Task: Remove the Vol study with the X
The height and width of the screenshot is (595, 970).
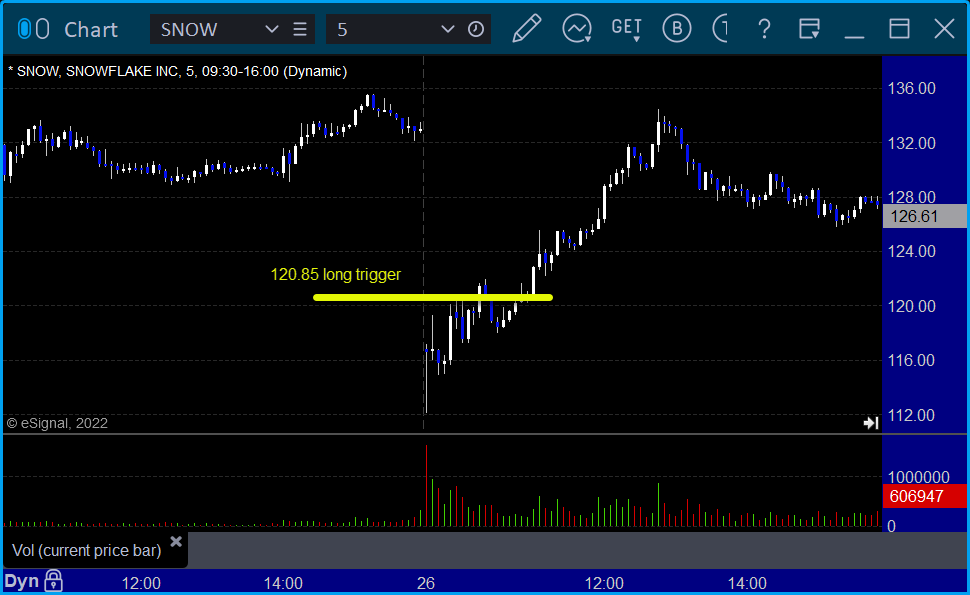Action: coord(176,542)
